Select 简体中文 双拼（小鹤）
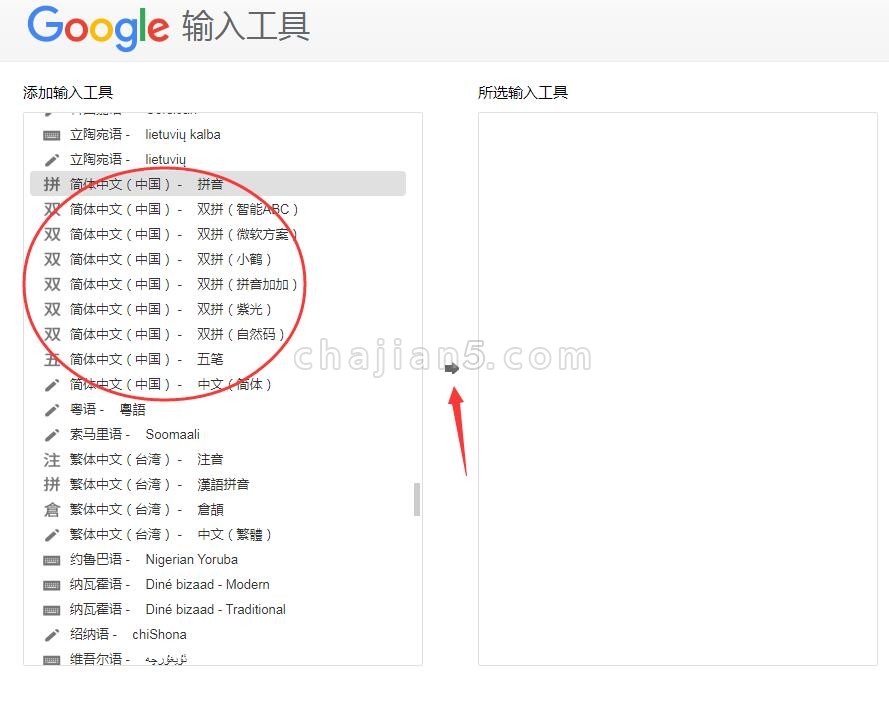This screenshot has height=716, width=889. (x=218, y=259)
